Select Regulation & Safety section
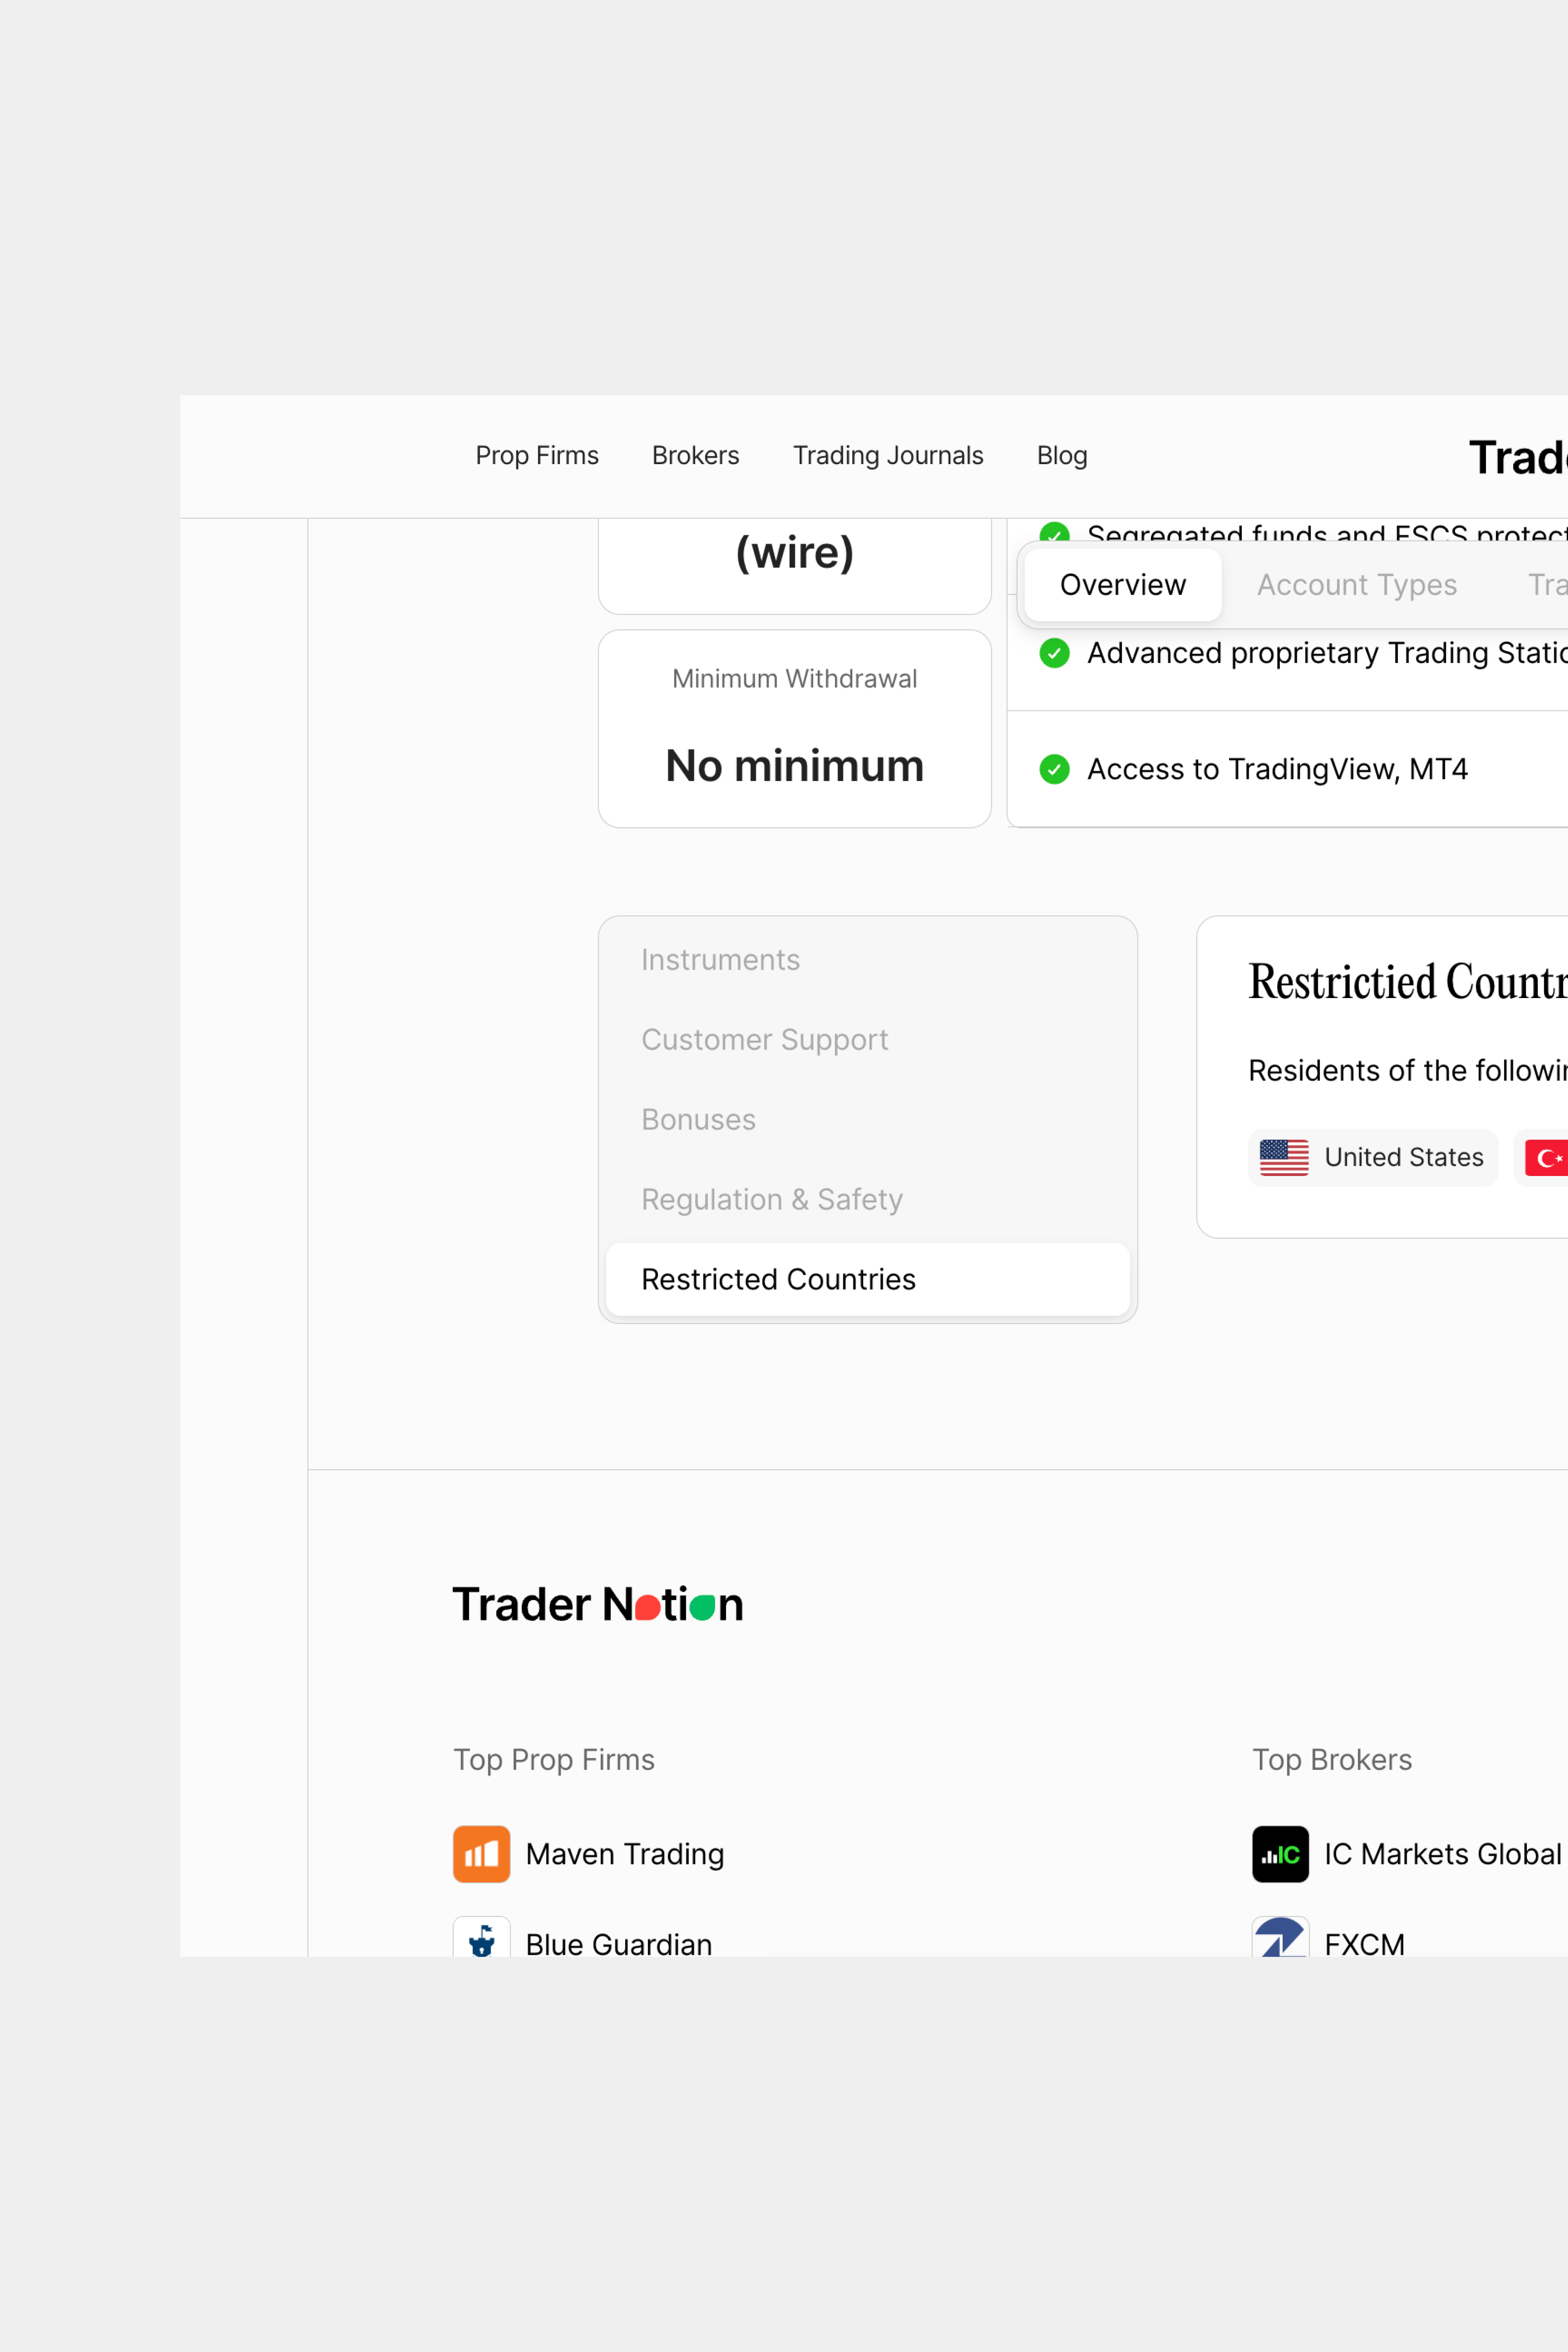 click(771, 1200)
